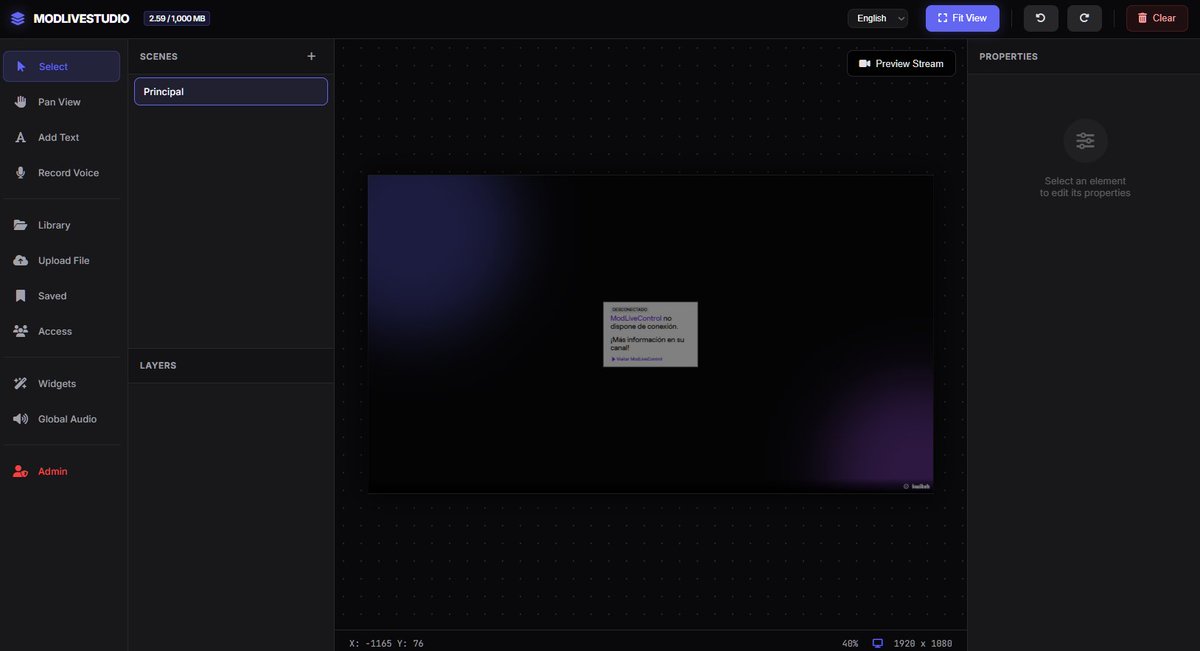Click the cursor coordinates readout

point(386,643)
